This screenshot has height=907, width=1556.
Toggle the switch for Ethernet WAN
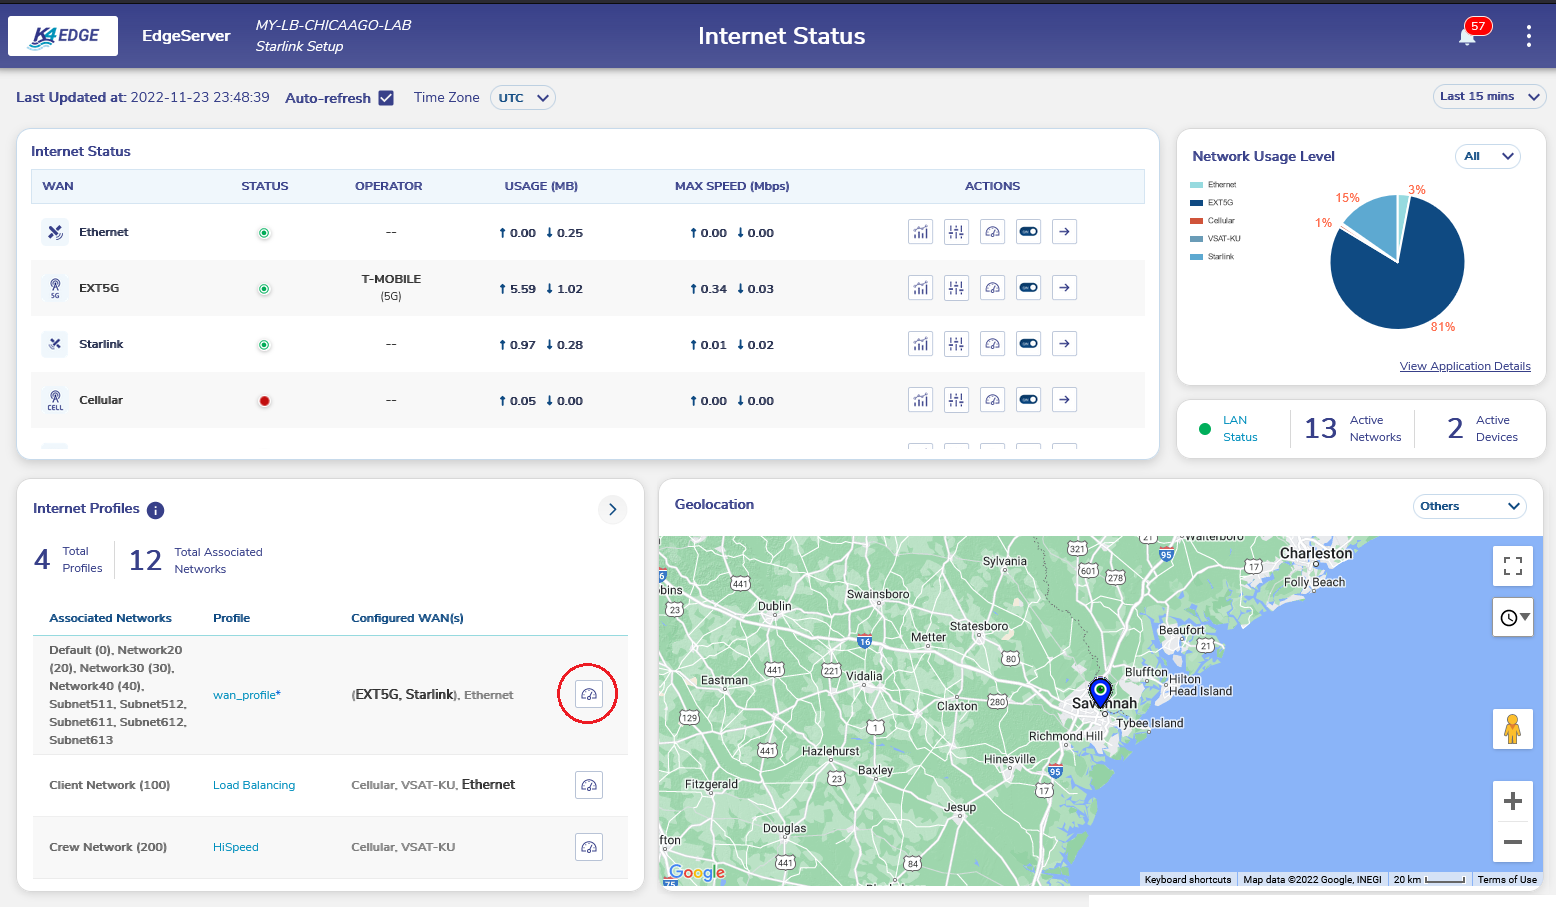click(1028, 232)
